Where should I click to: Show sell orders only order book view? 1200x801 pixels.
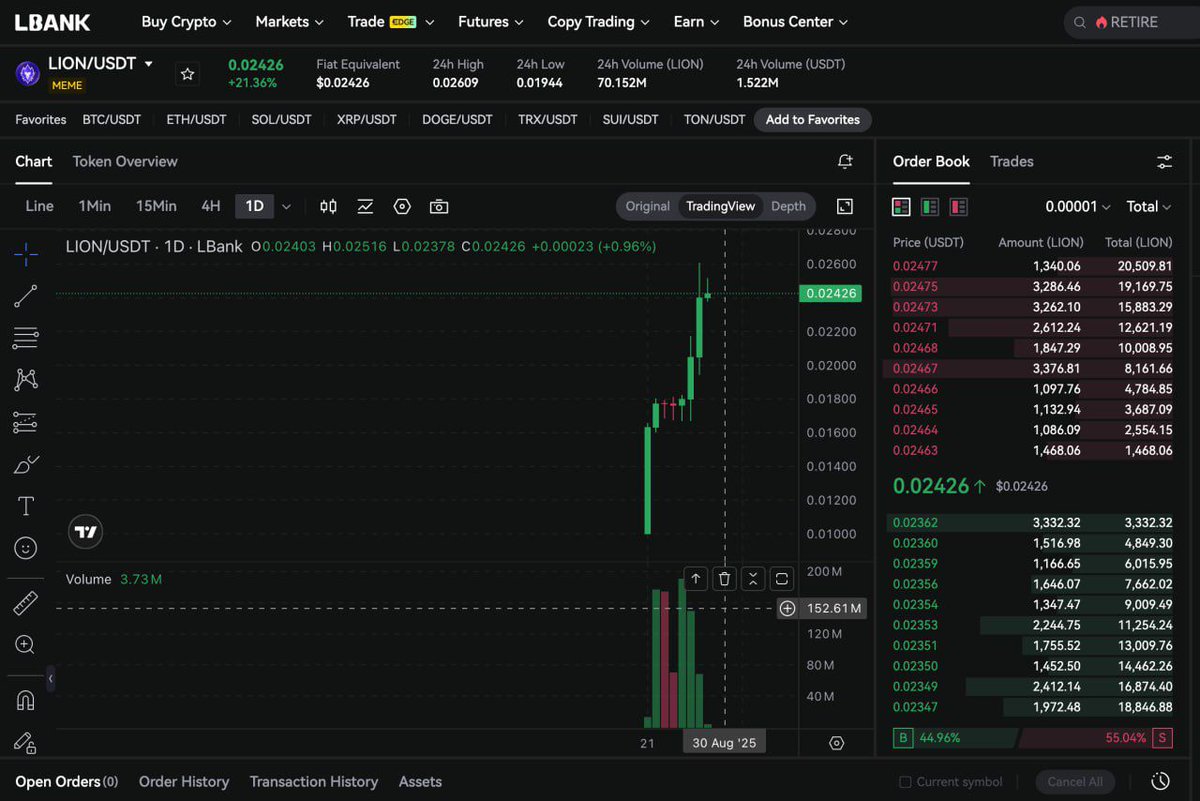tap(959, 207)
